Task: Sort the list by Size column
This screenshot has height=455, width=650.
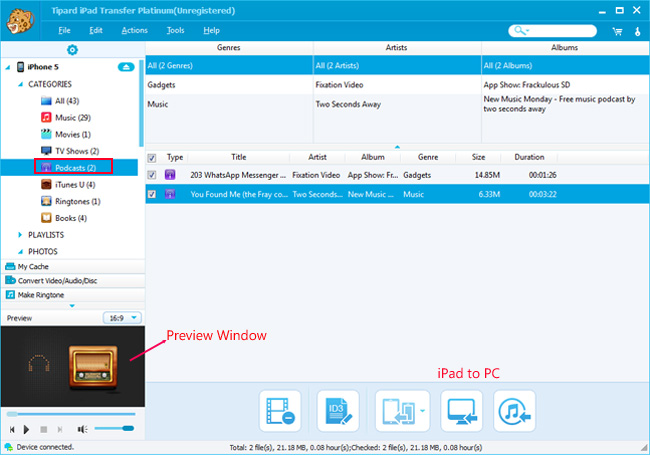Action: coord(478,157)
